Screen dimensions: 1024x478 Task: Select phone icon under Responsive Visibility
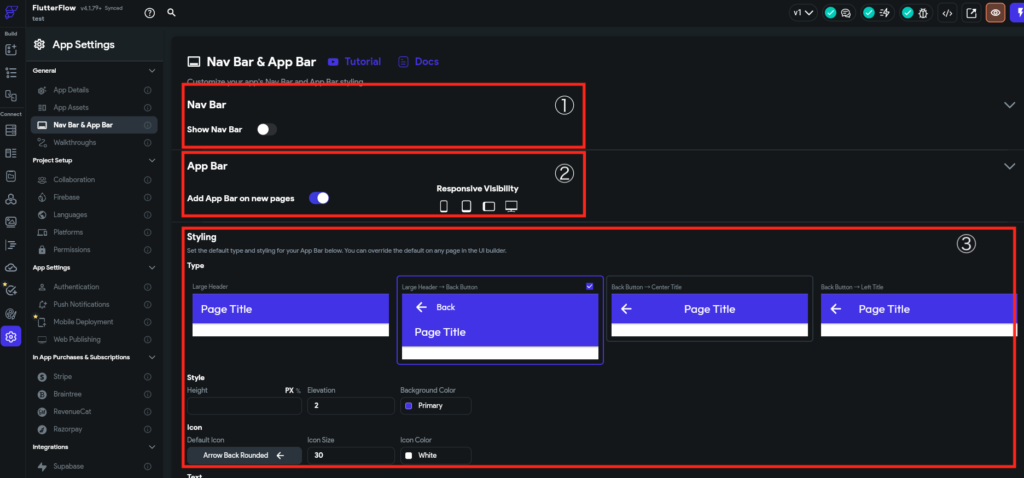point(444,206)
